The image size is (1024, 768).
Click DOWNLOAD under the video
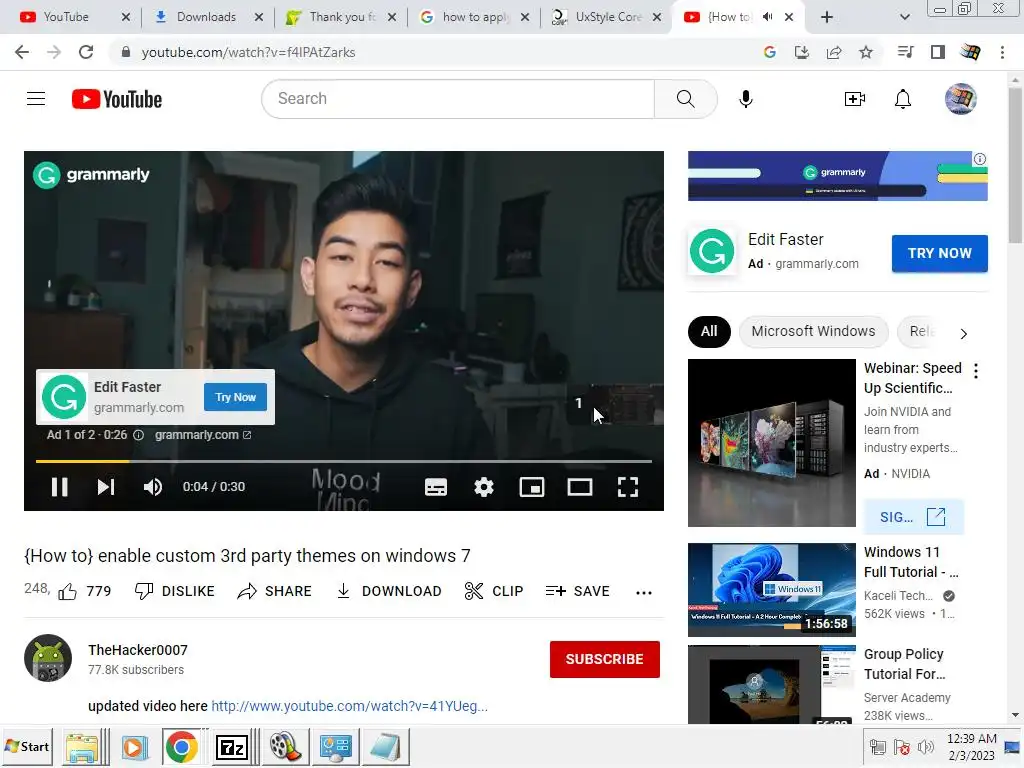pyautogui.click(x=389, y=591)
